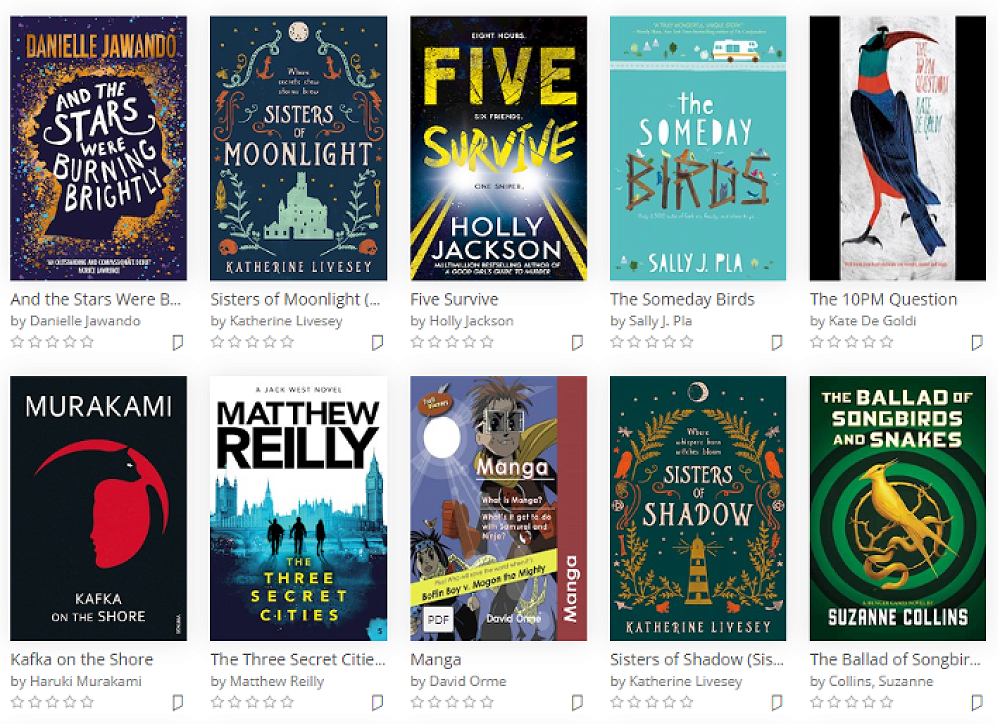The height and width of the screenshot is (724, 1000).
Task: Bookmark The Three Secret Cities
Action: (378, 702)
